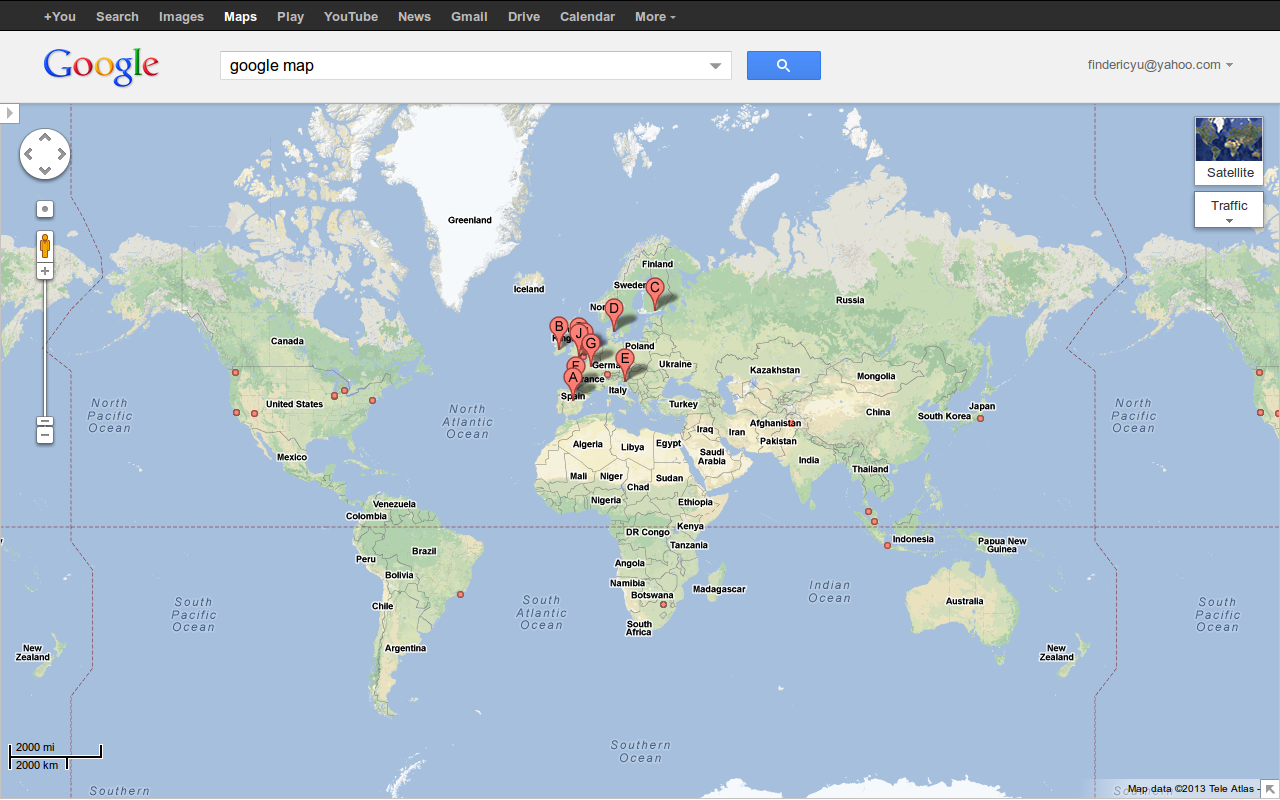Screen dimensions: 1280x800
Task: Open Gmail in the top bar
Action: (x=469, y=16)
